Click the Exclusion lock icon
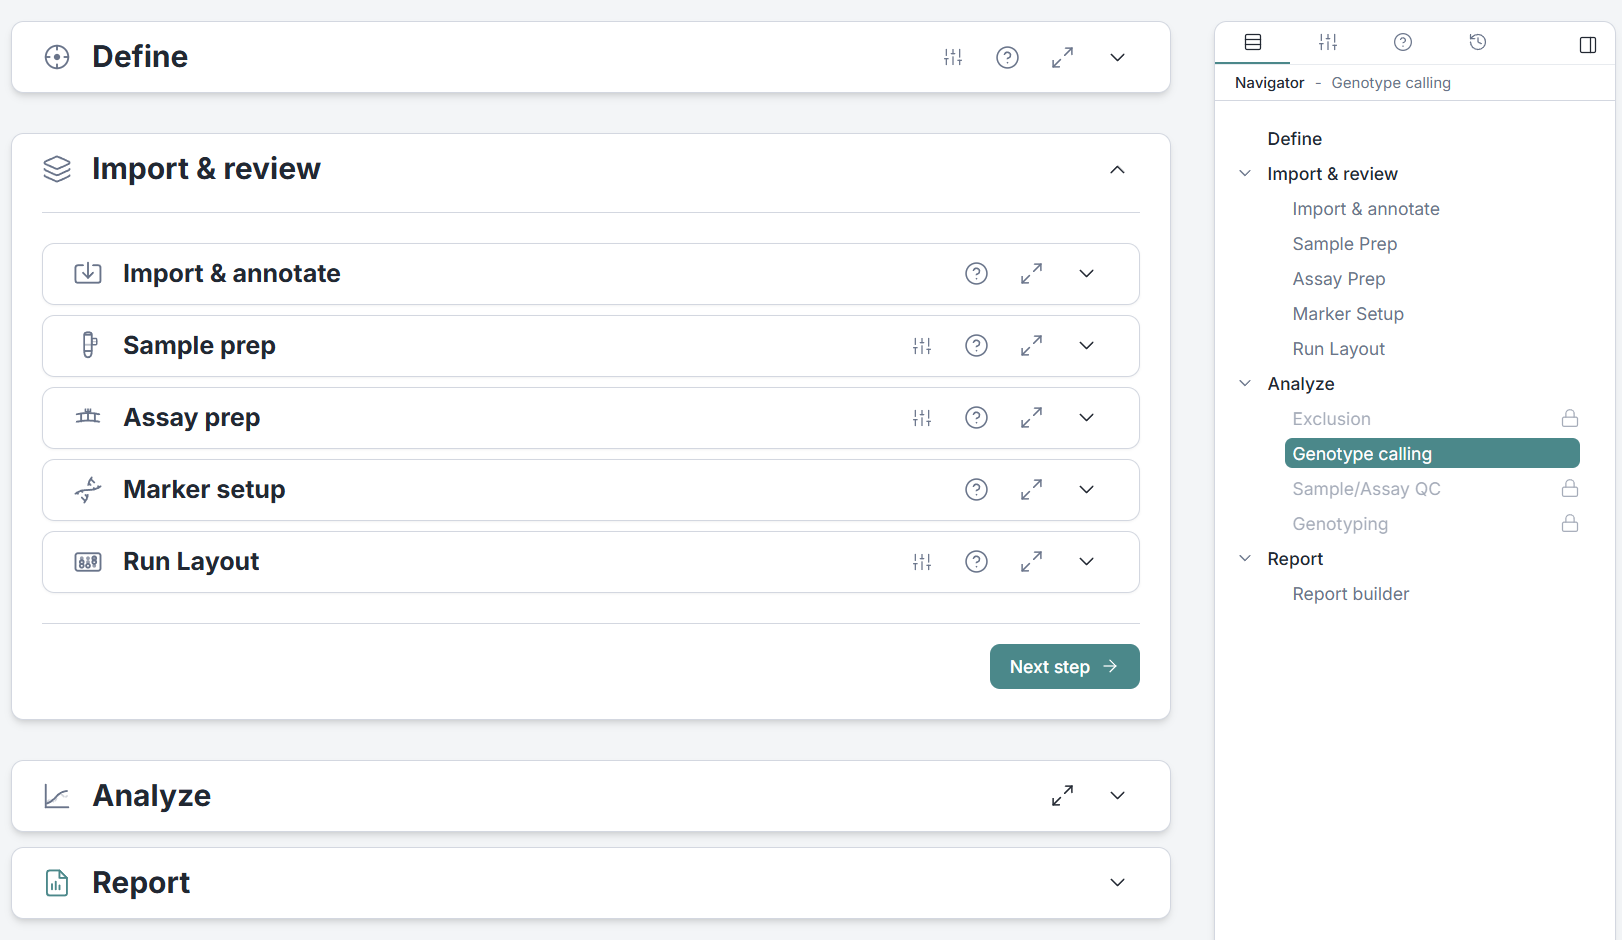This screenshot has height=940, width=1622. [1569, 418]
